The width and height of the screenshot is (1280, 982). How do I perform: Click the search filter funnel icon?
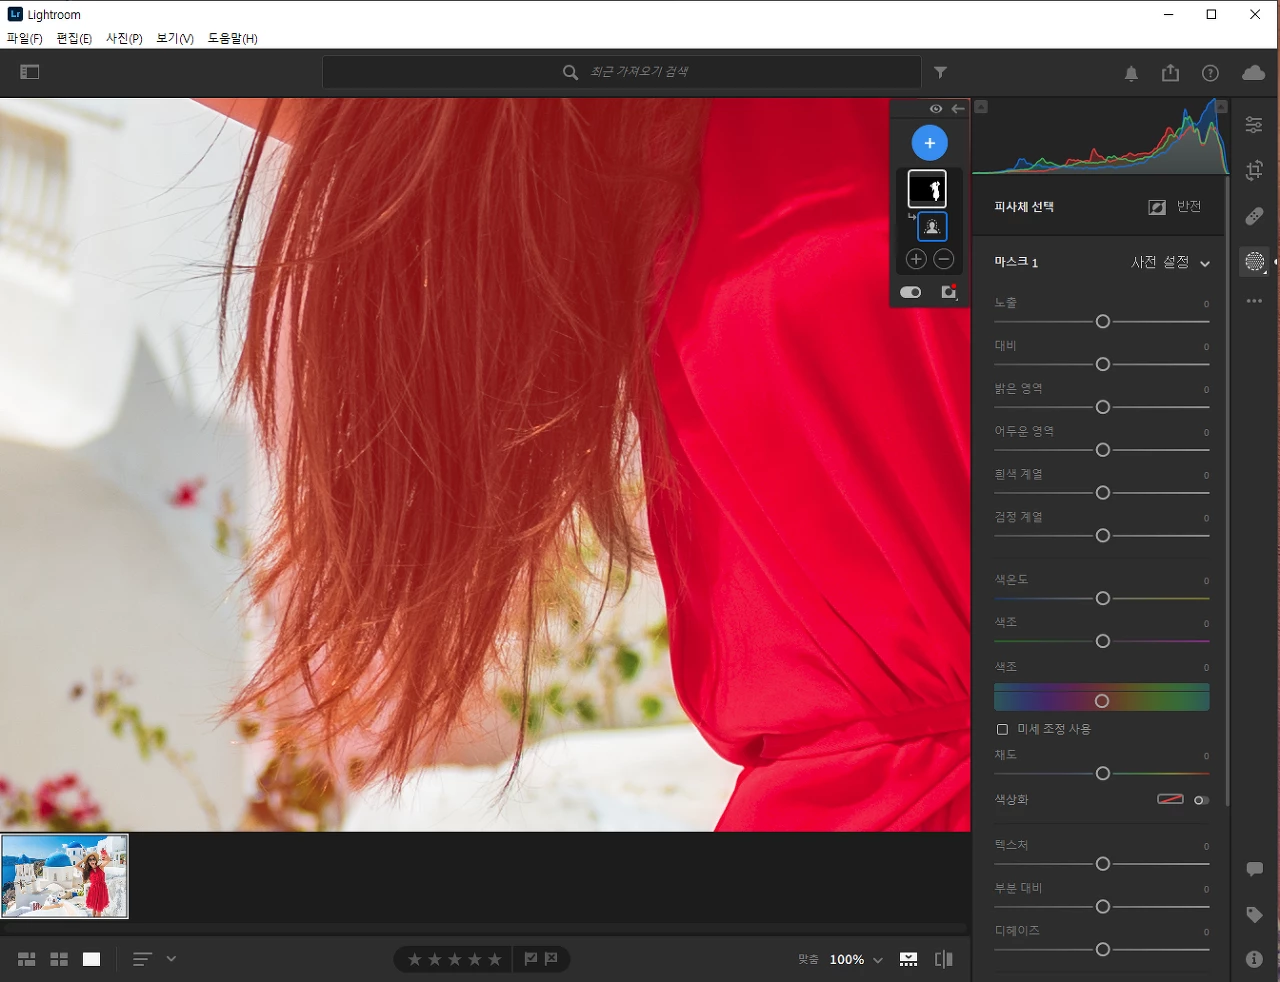pos(940,72)
